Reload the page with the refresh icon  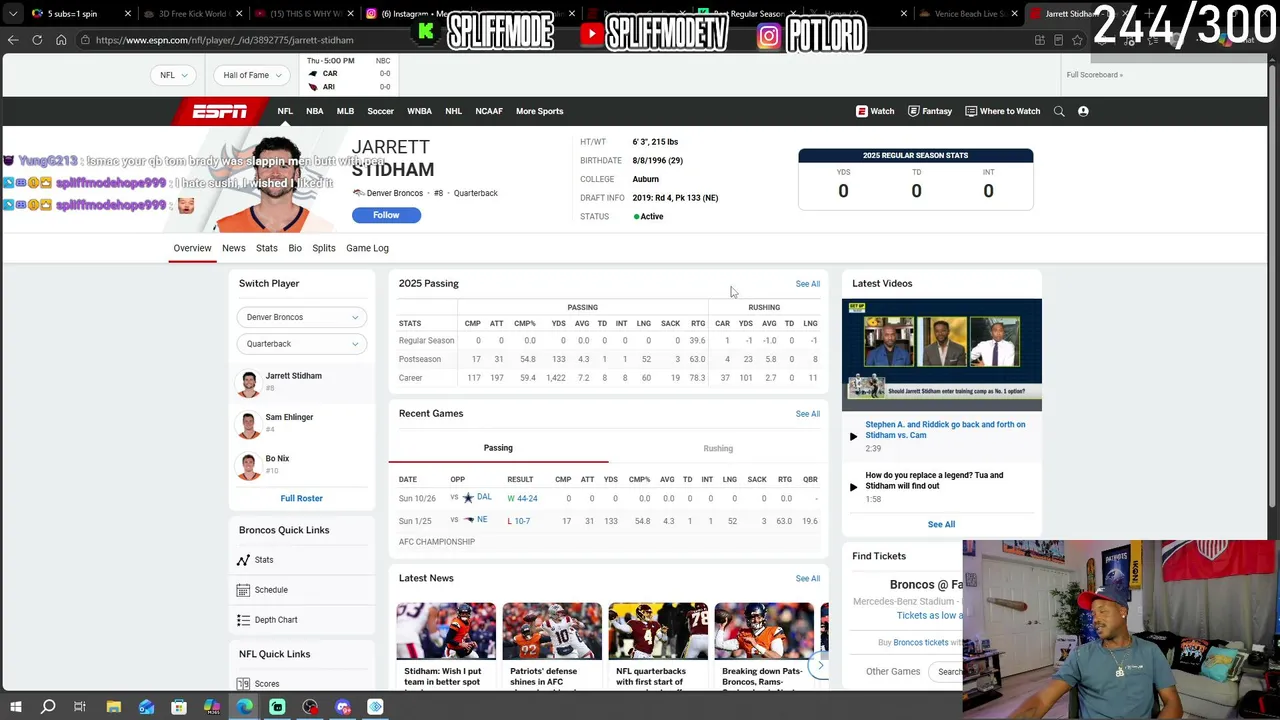[x=37, y=40]
